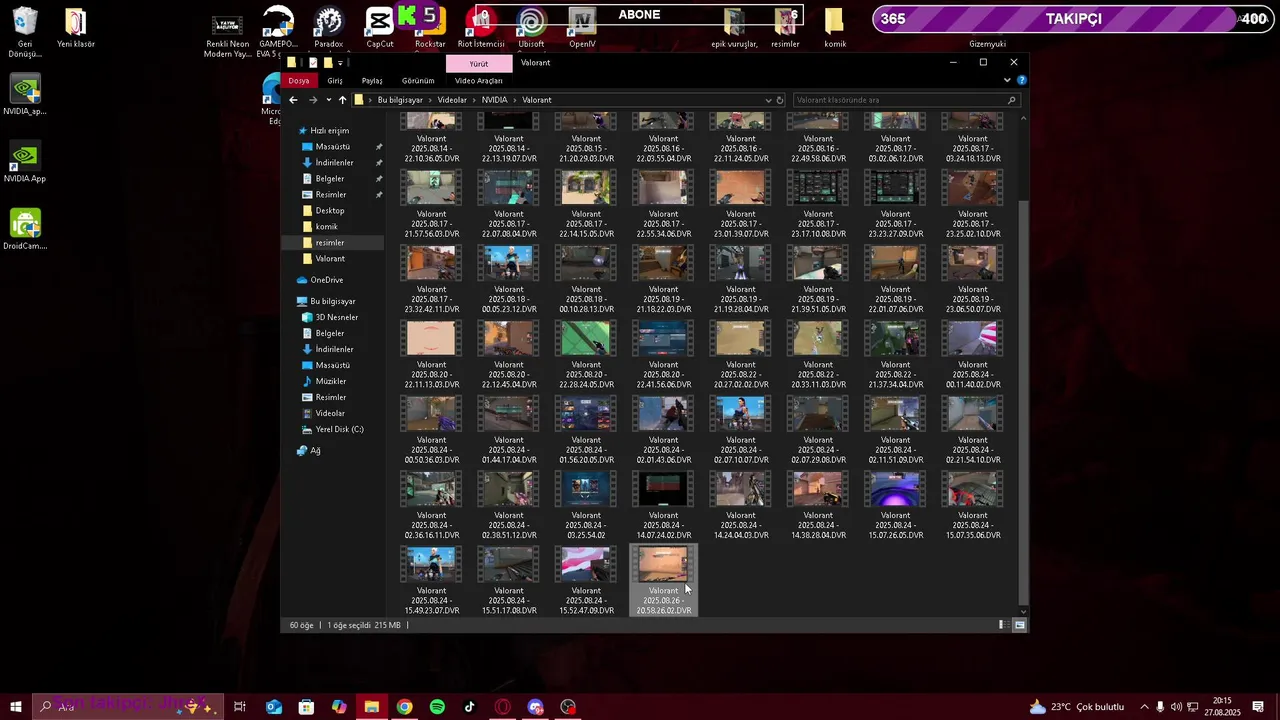1280x720 pixels.
Task: Open Task View on the taskbar
Action: pyautogui.click(x=240, y=707)
